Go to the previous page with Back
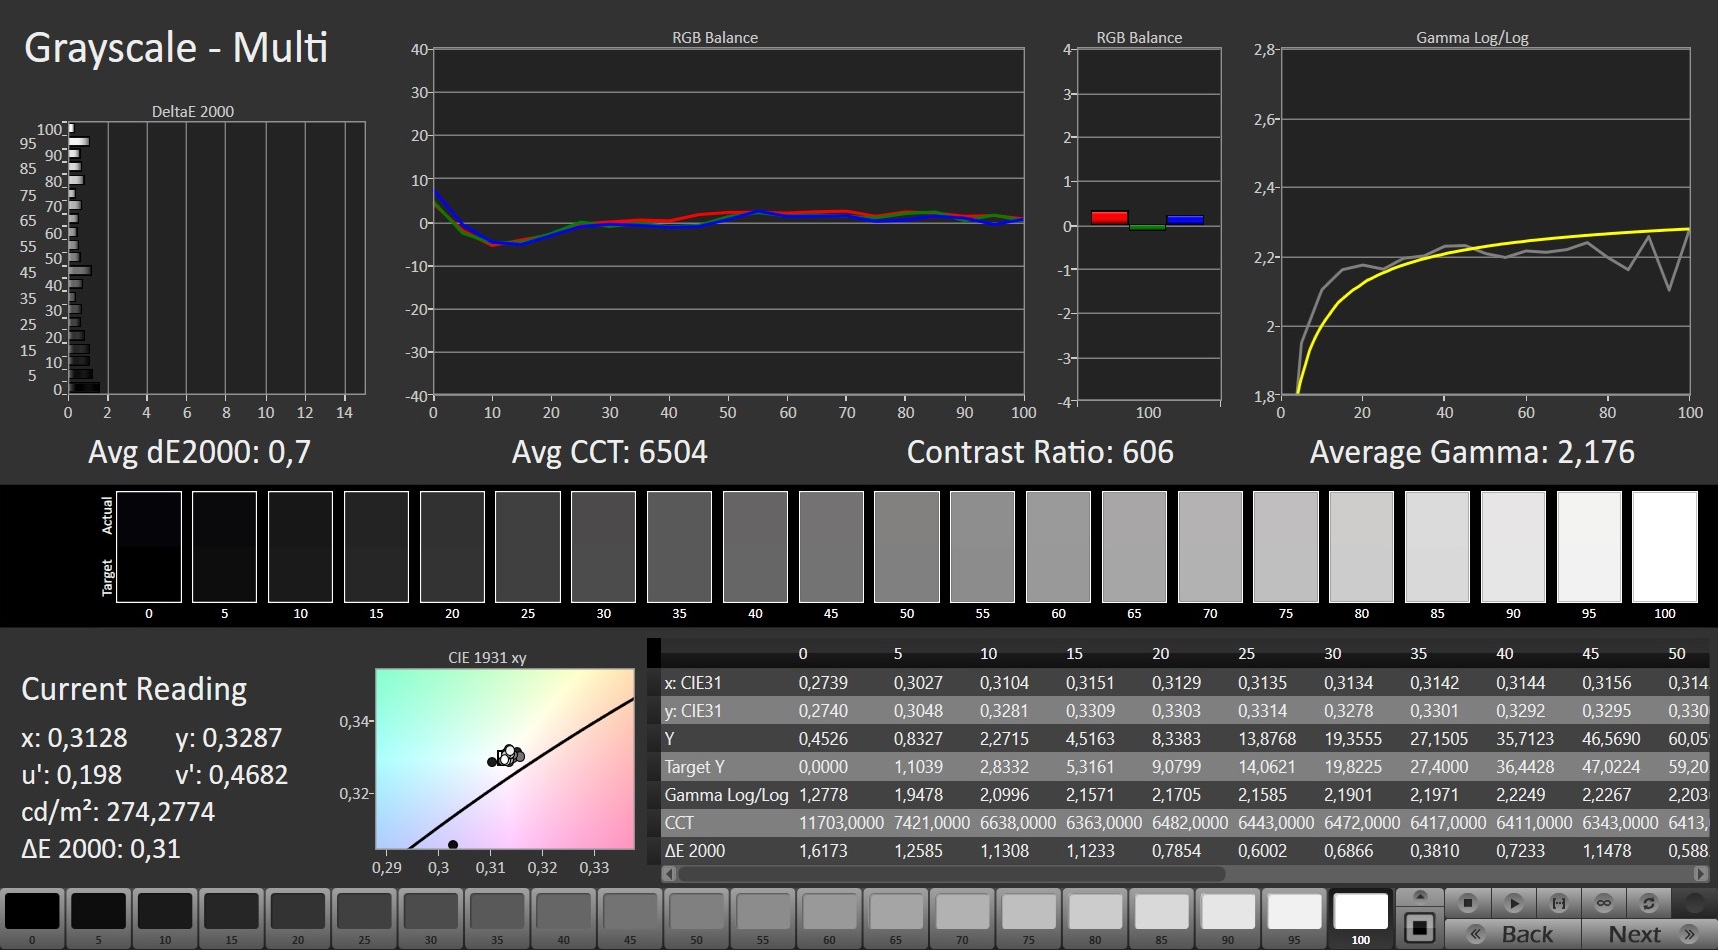 point(1512,934)
